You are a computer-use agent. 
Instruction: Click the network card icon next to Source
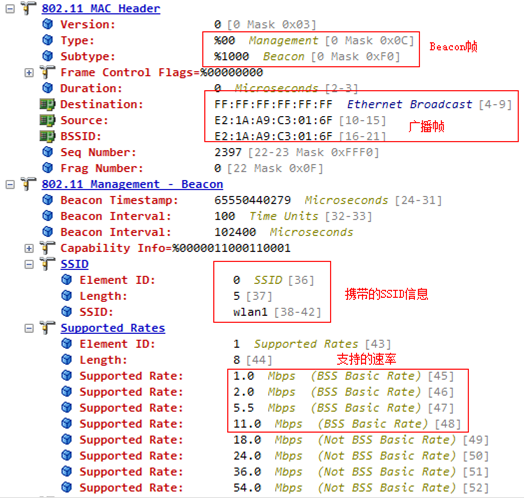click(47, 120)
